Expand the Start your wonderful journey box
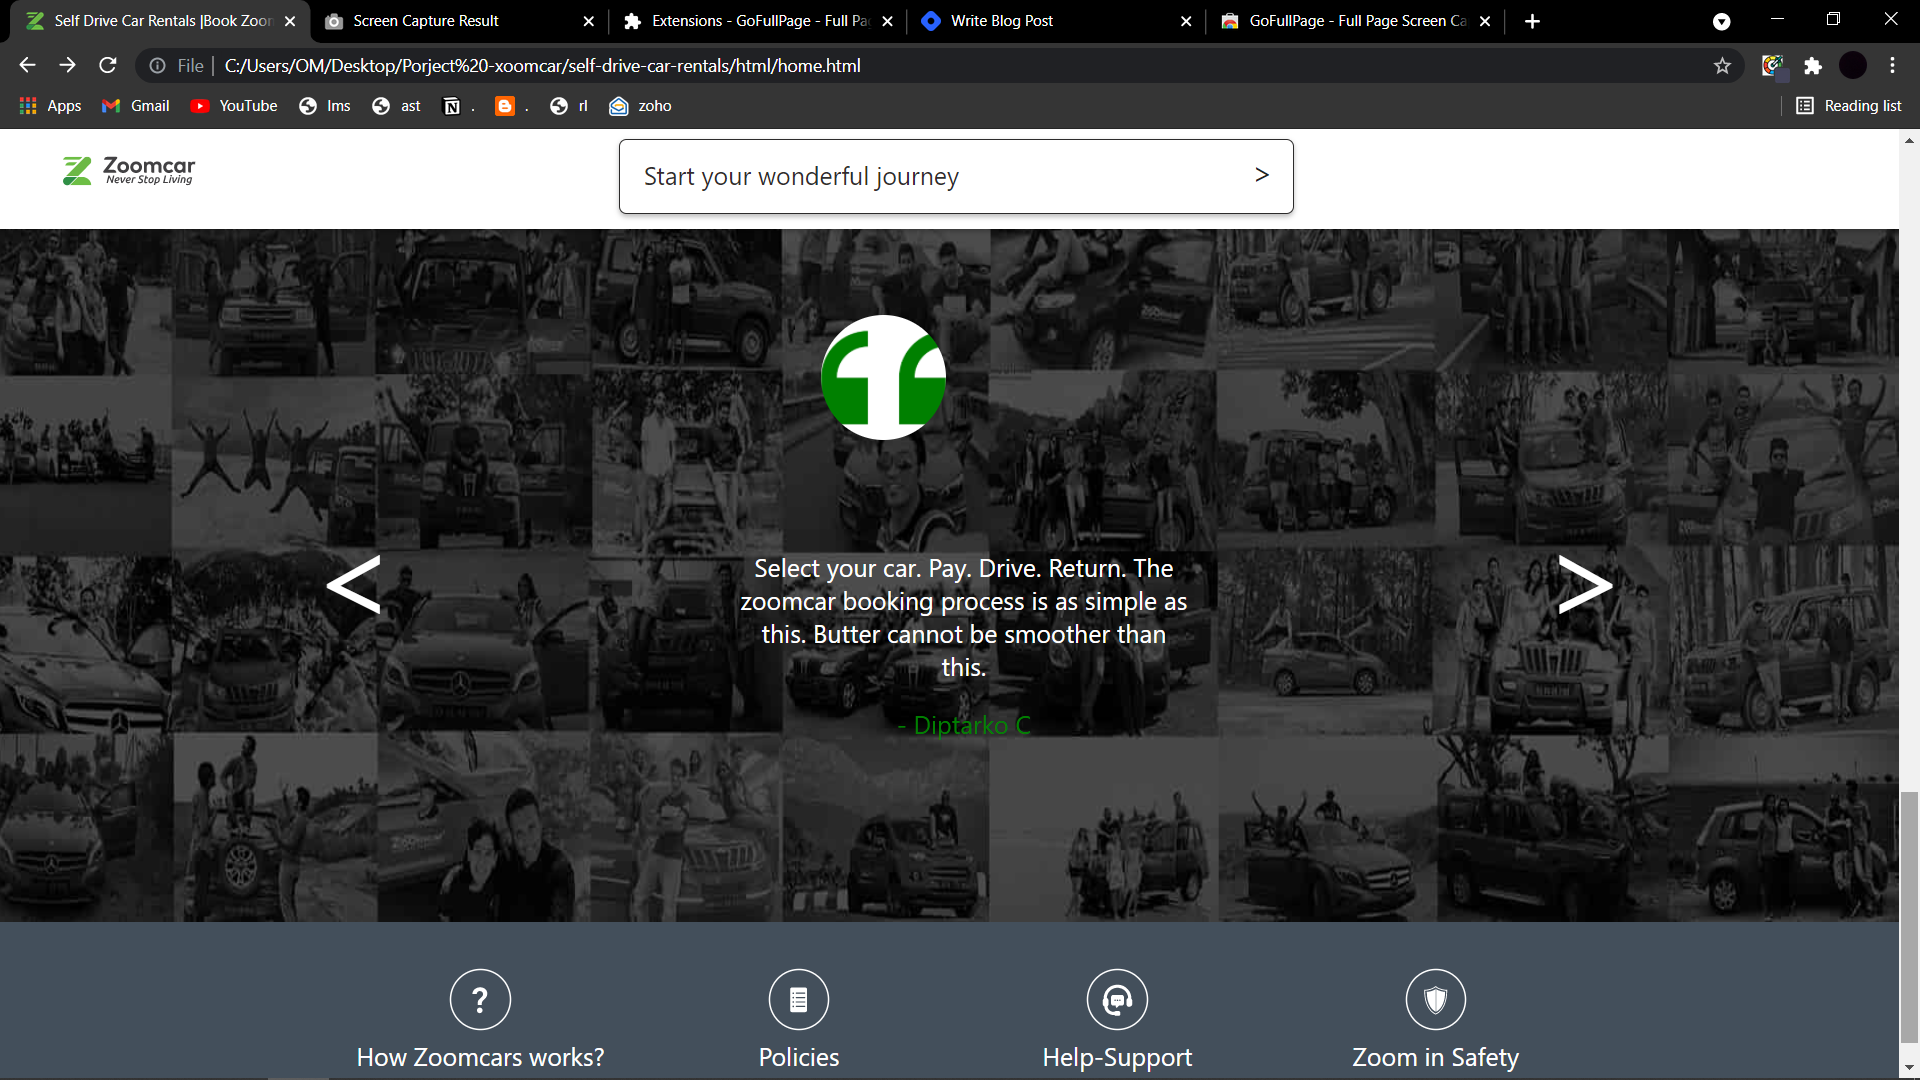Screen dimensions: 1920x1080 point(956,176)
